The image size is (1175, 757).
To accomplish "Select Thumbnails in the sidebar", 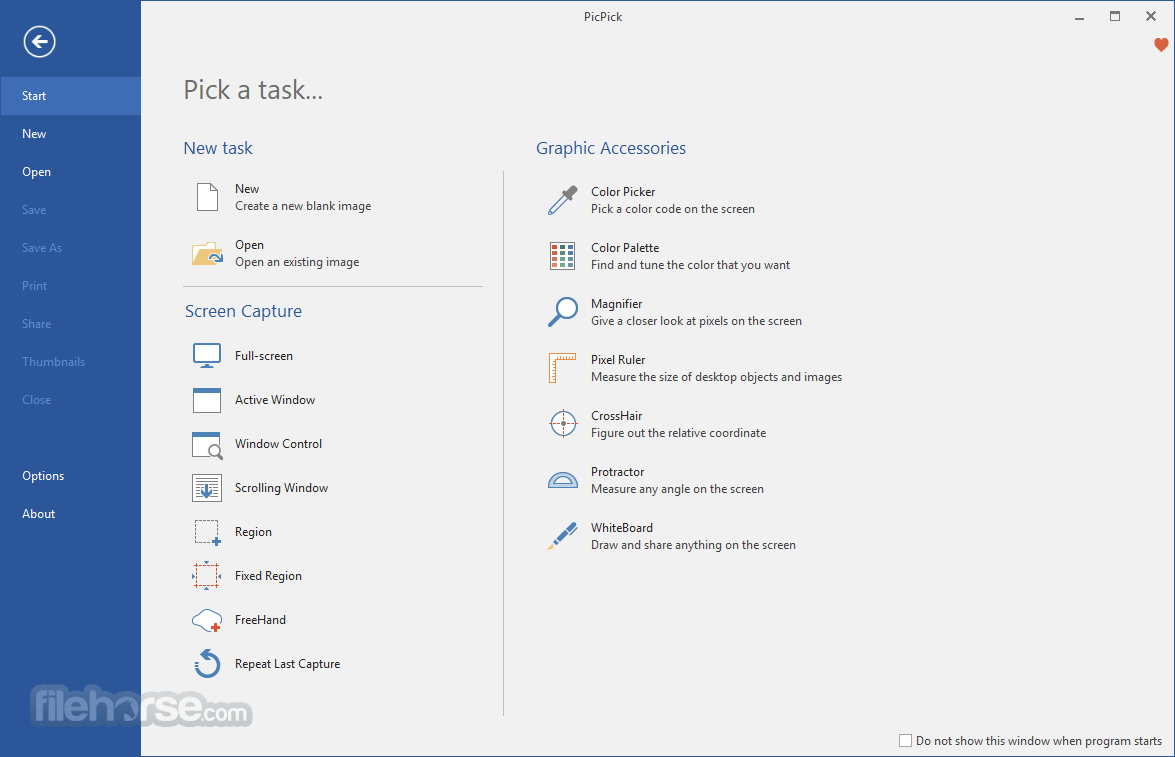I will pos(70,362).
